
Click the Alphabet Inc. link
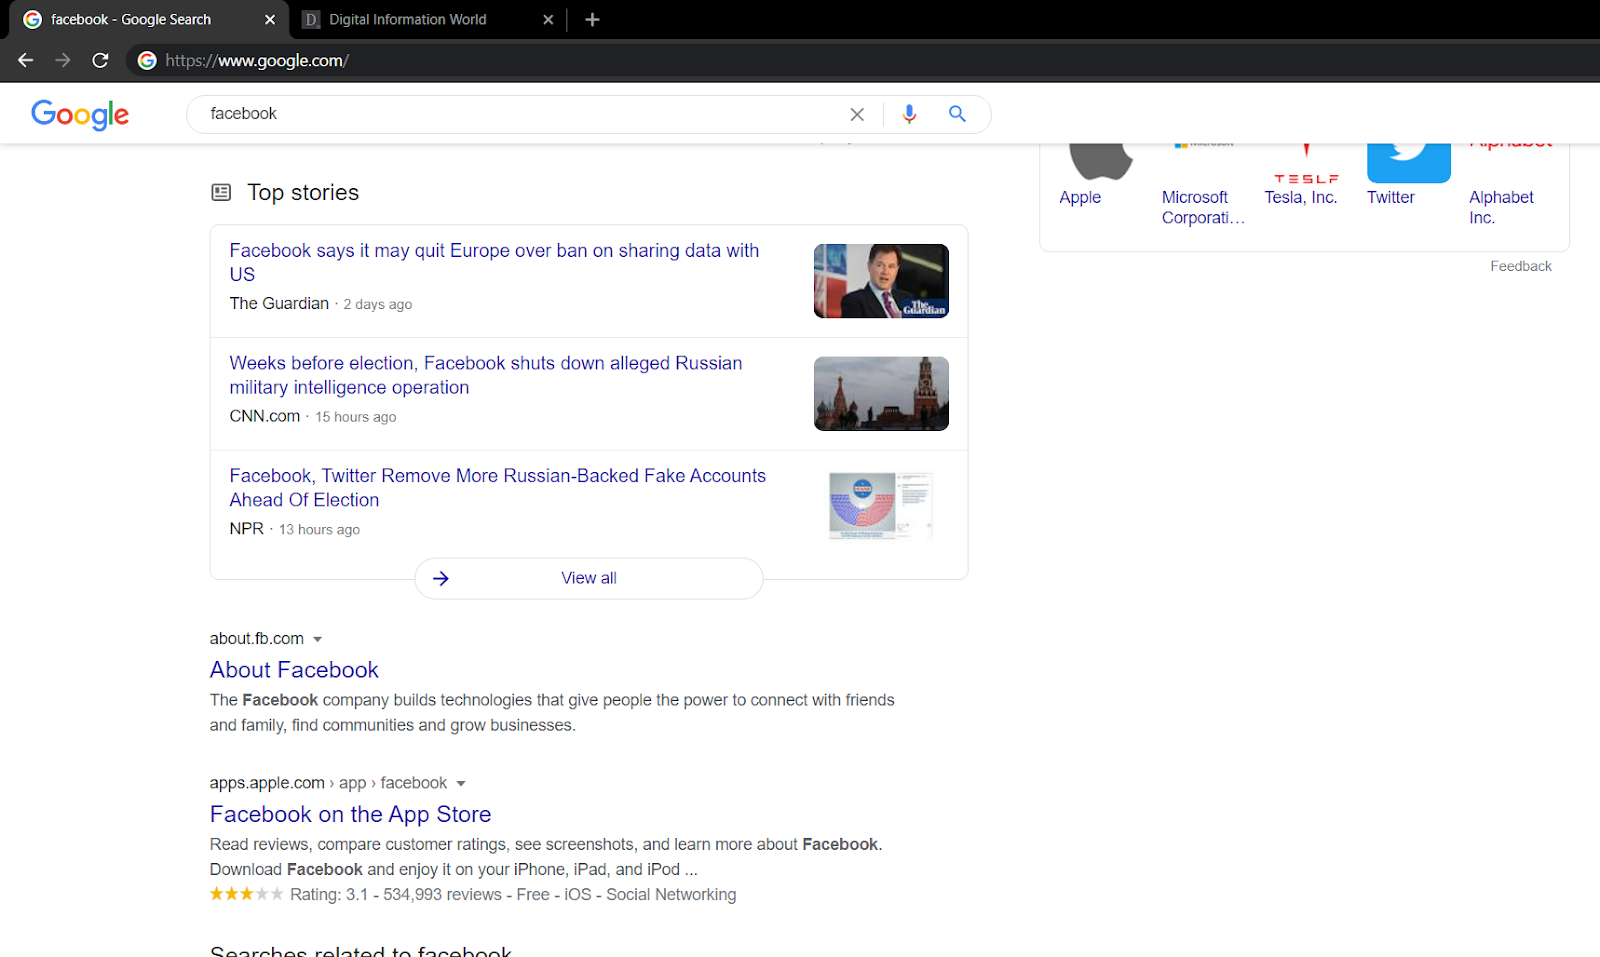(1501, 208)
